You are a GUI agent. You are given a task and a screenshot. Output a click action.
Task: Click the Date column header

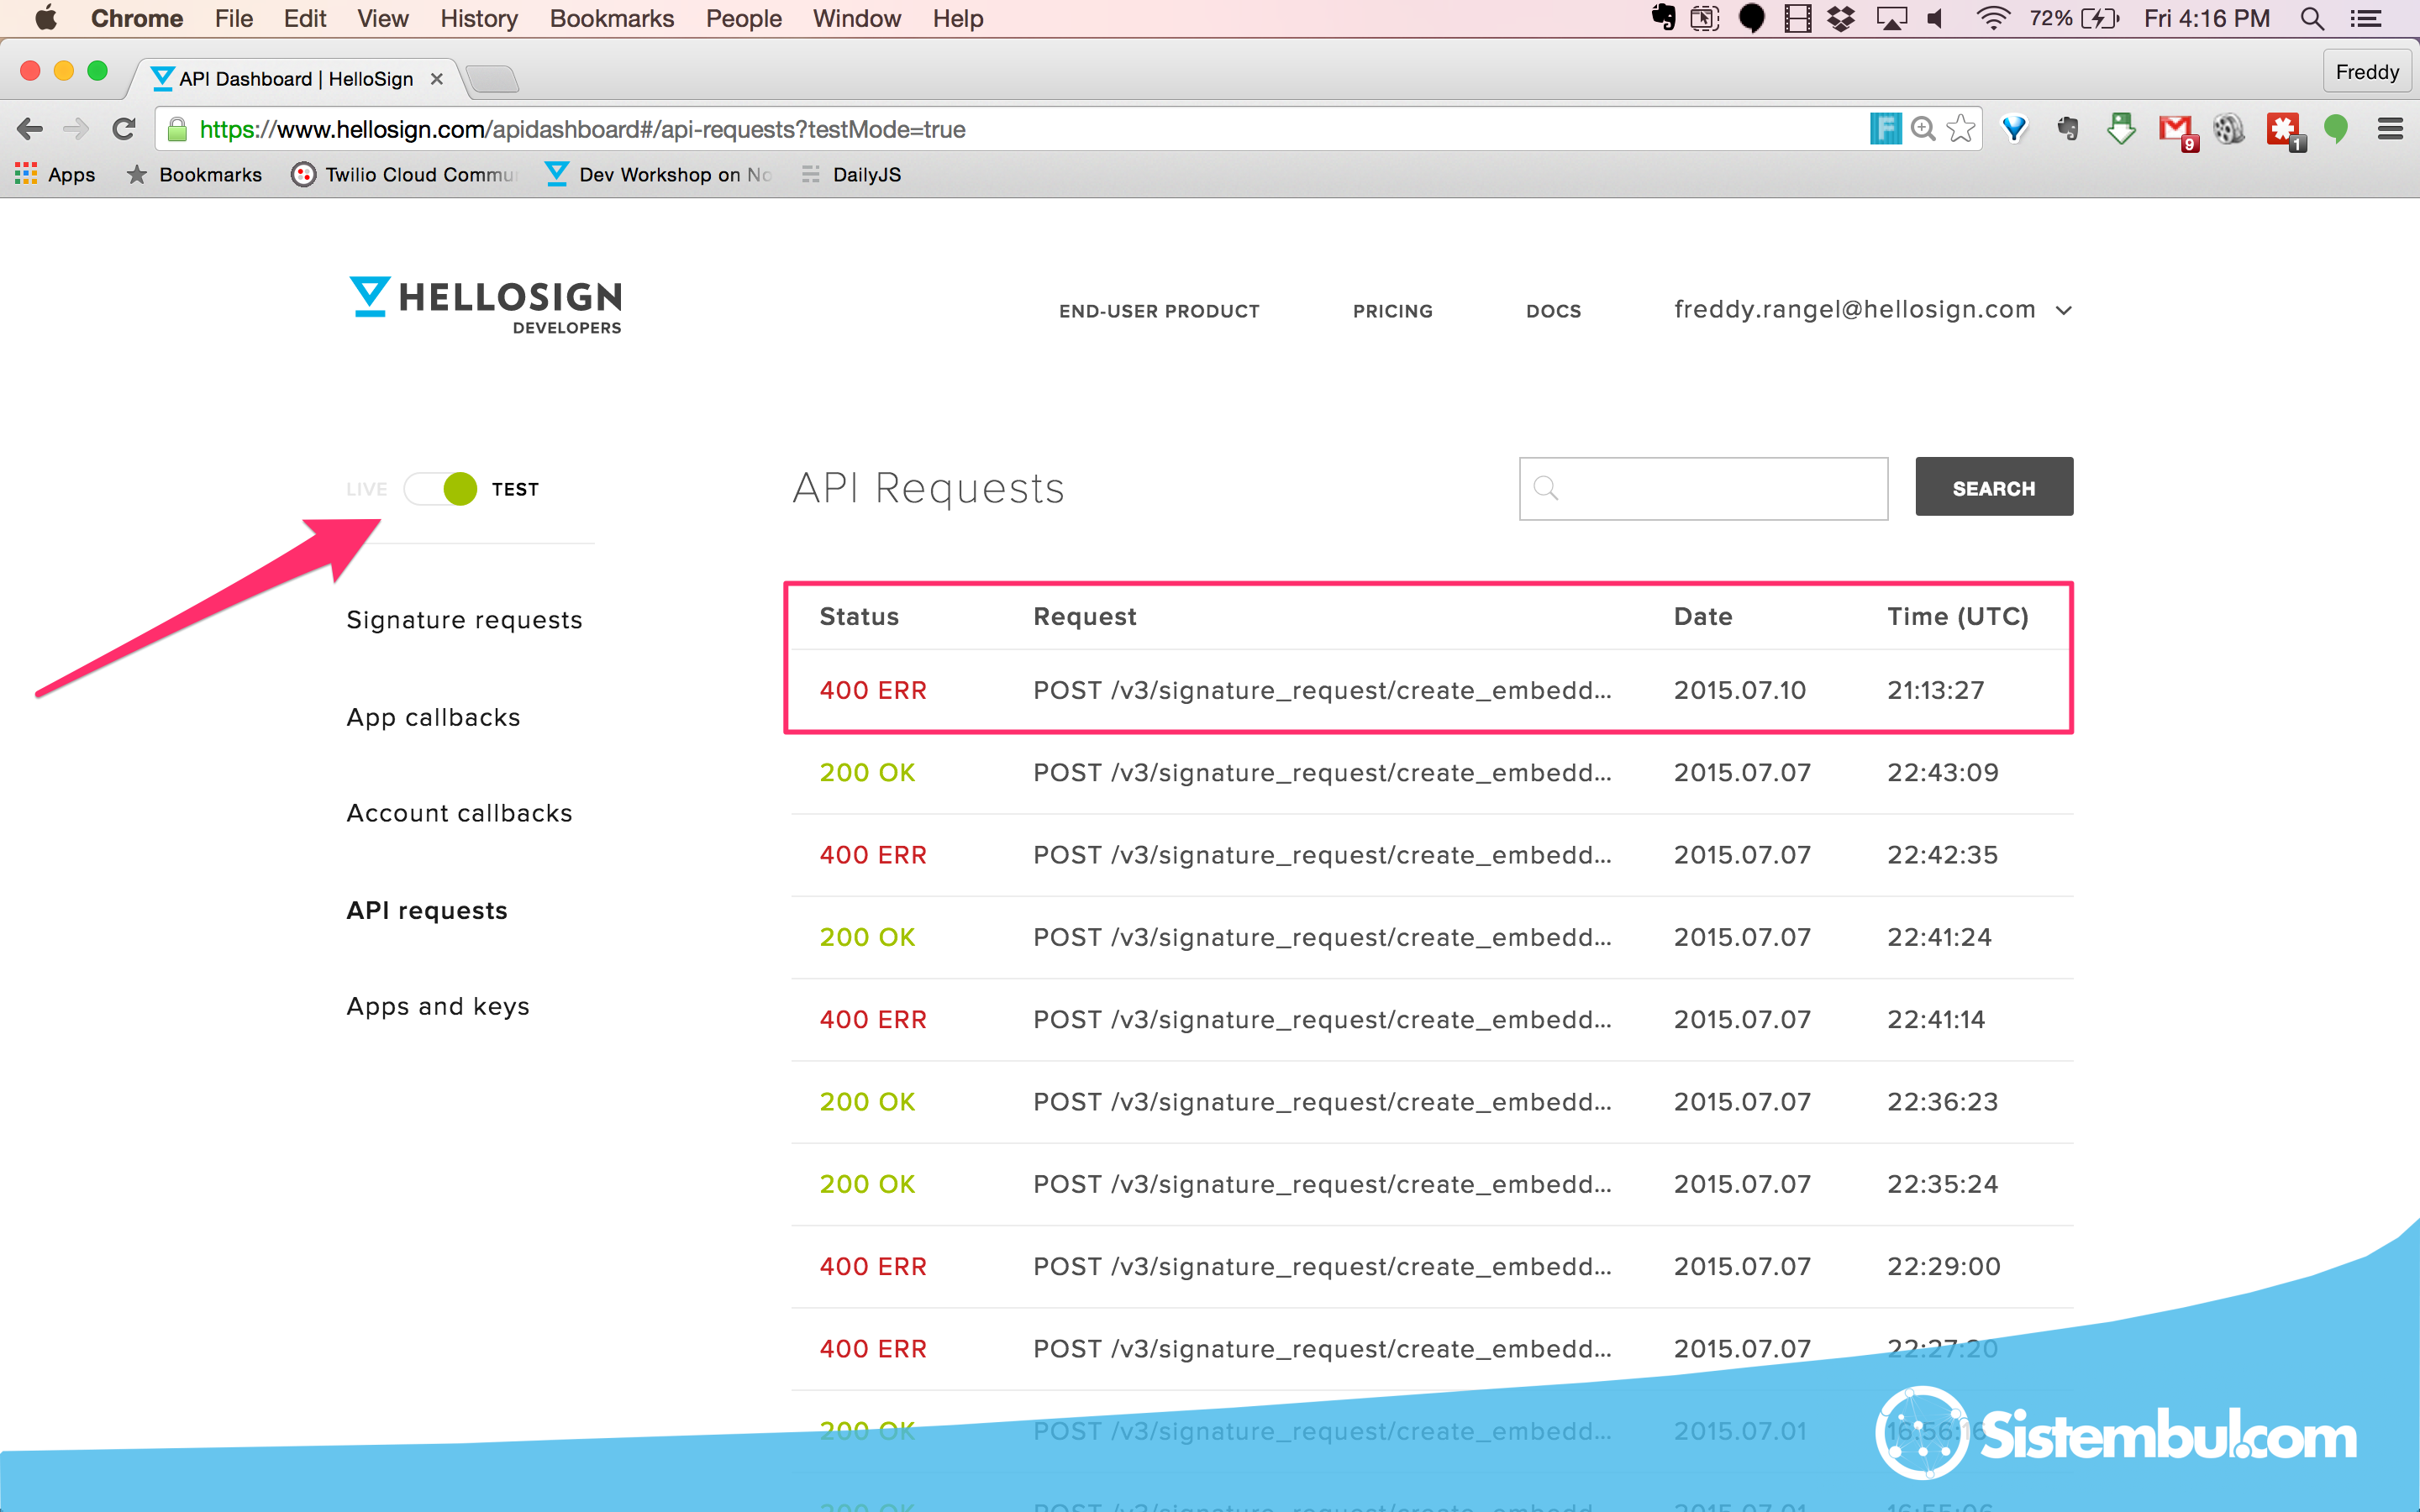pos(1703,616)
